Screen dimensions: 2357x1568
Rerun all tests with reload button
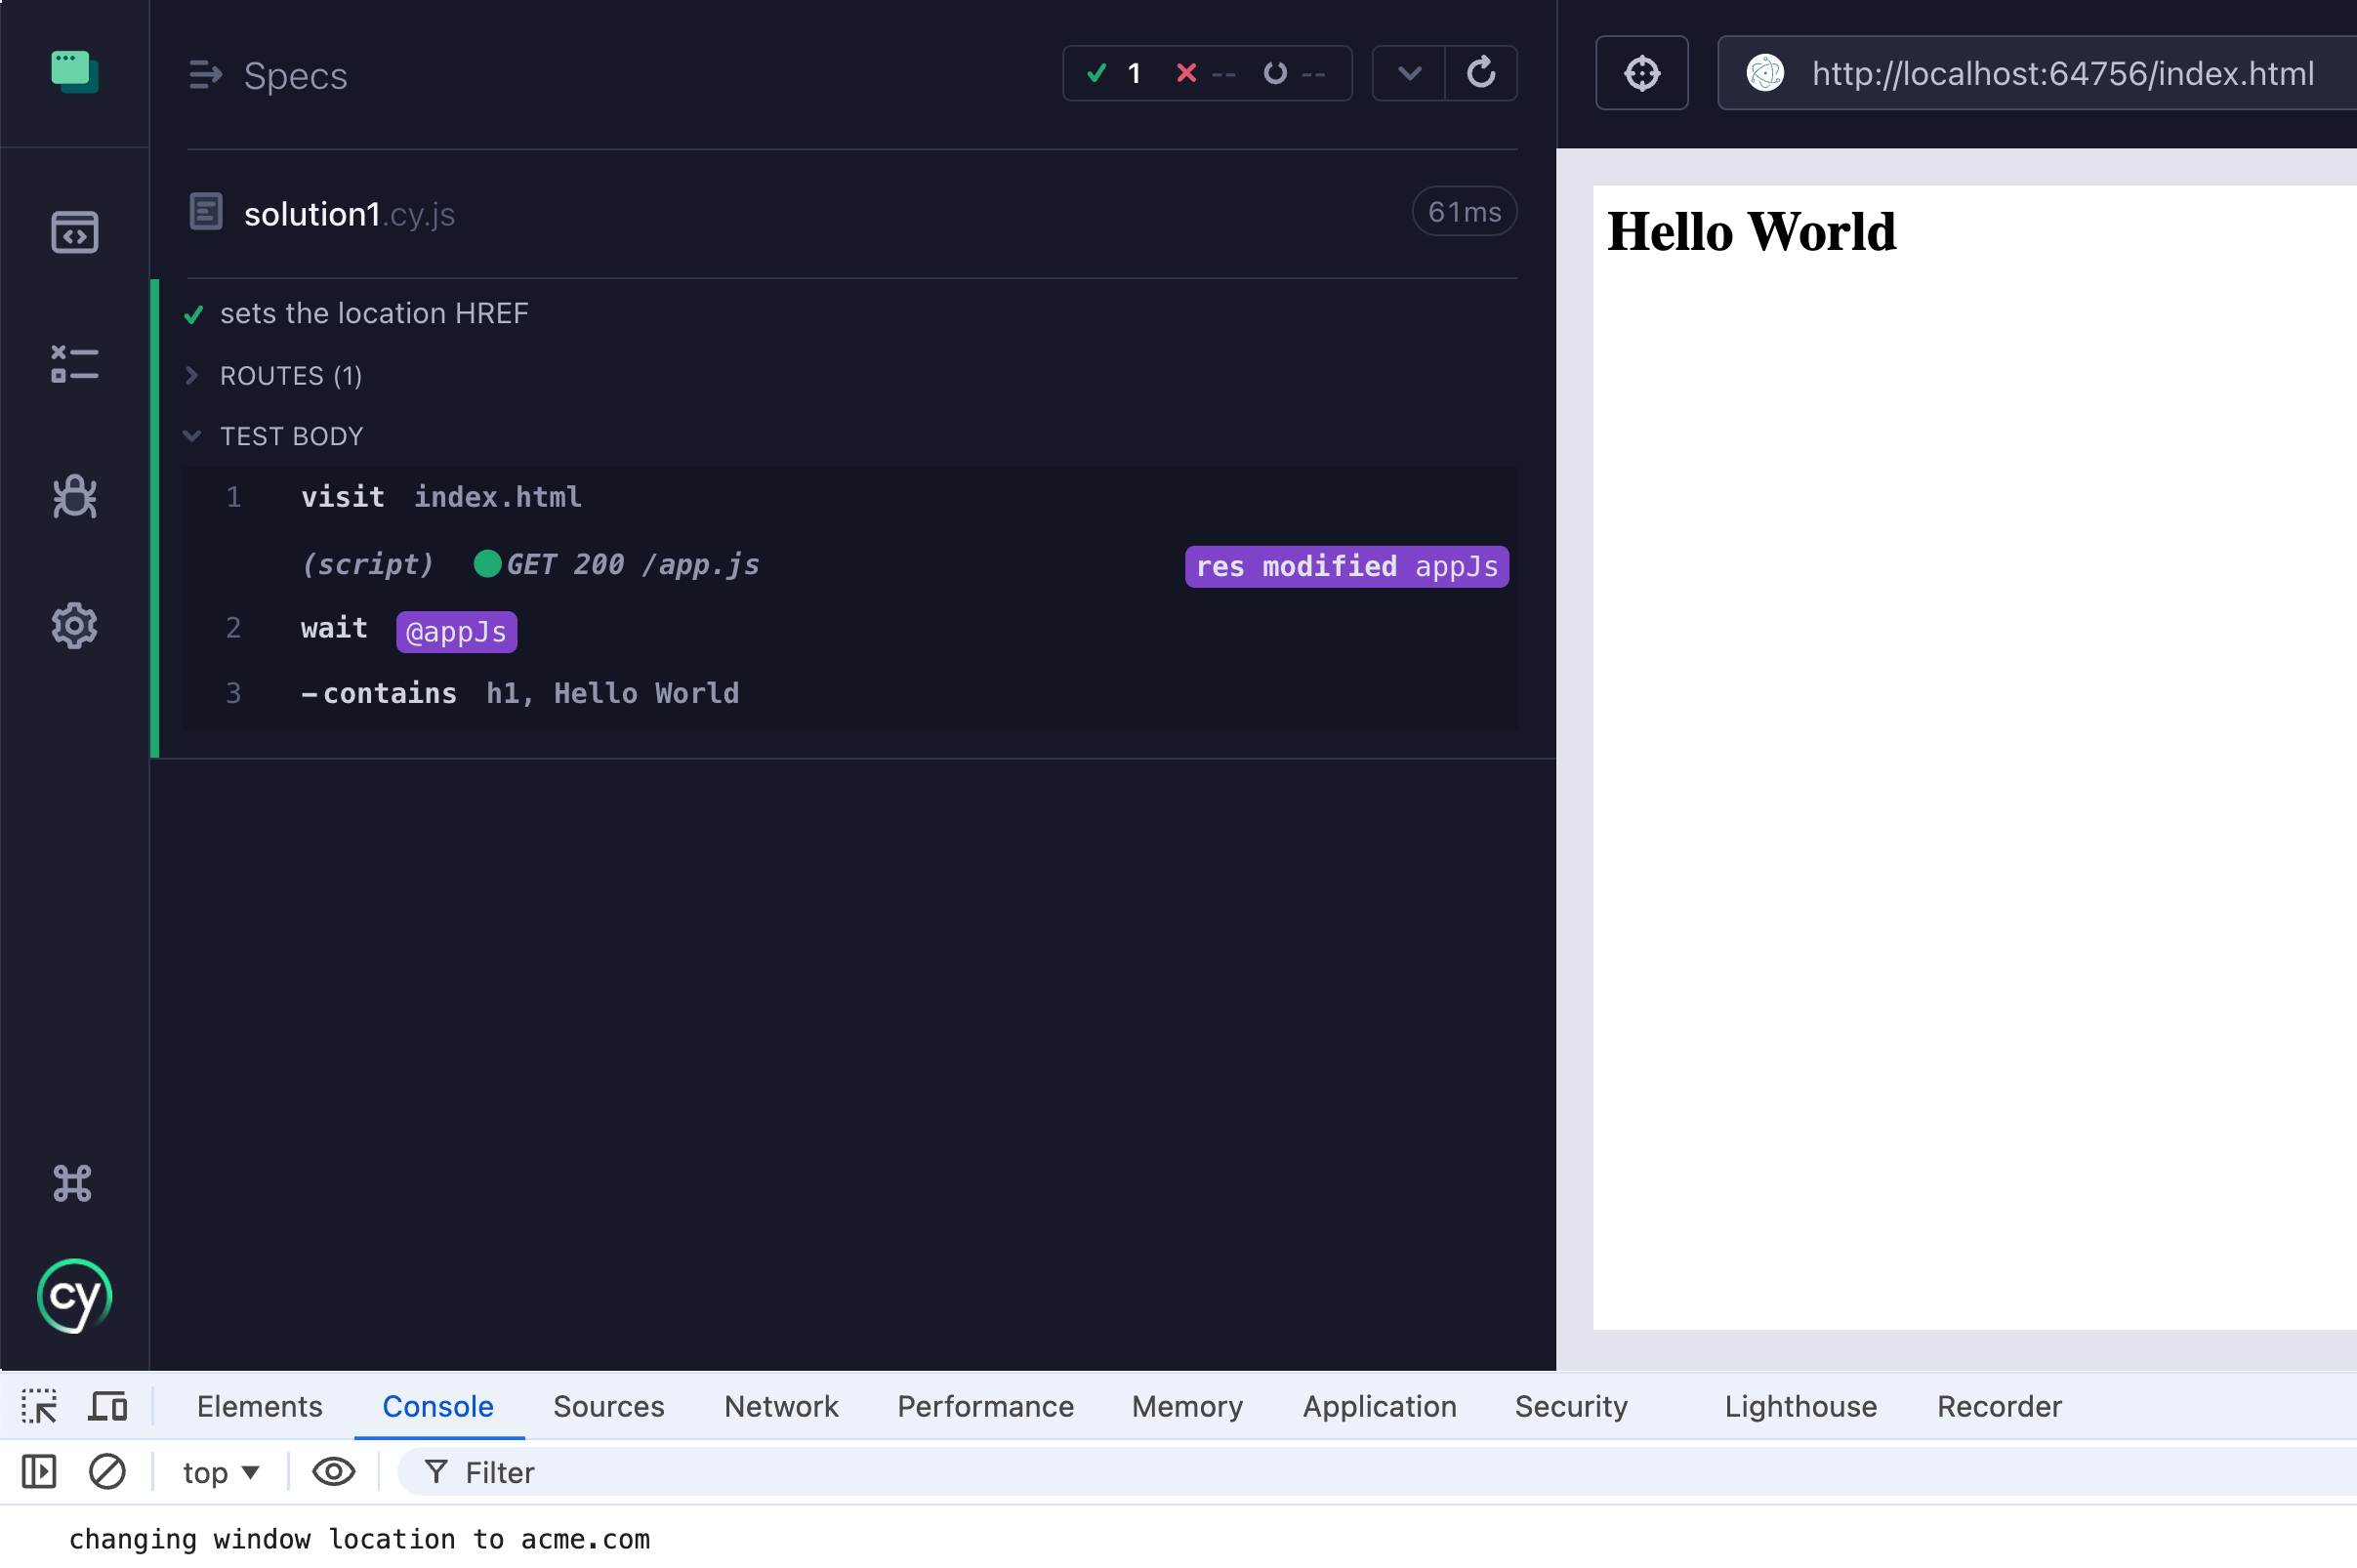click(x=1481, y=73)
